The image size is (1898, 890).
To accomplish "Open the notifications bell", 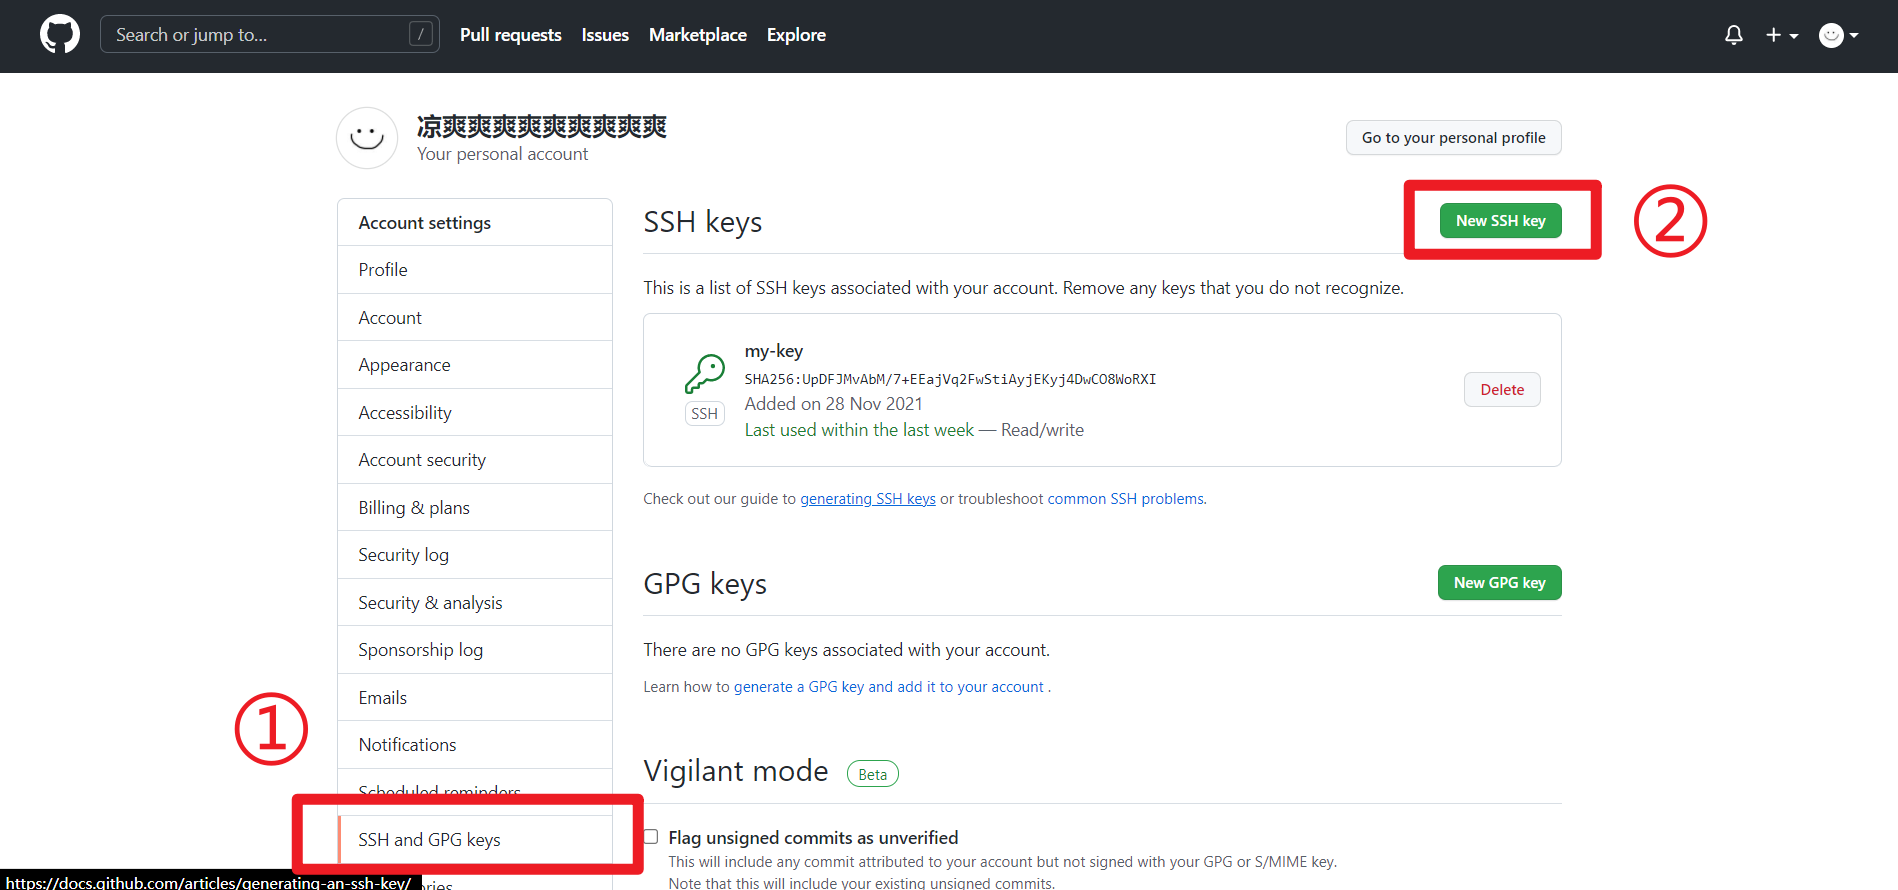I will point(1734,35).
